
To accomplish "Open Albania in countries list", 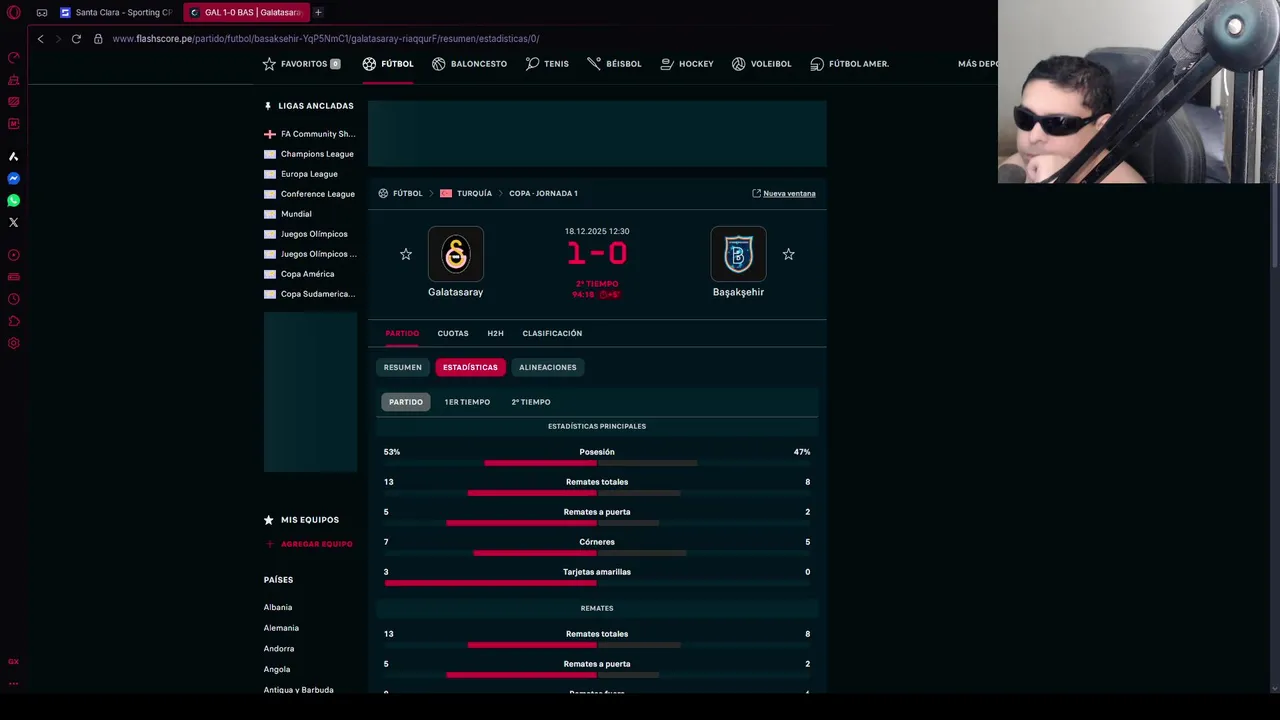I will [278, 608].
